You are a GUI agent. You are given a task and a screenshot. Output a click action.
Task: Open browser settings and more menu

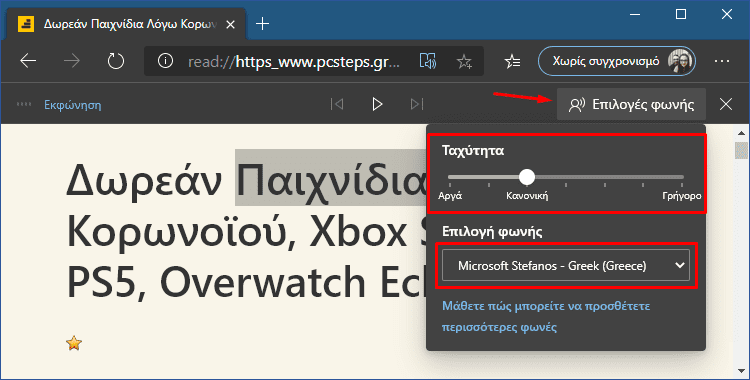click(x=722, y=61)
